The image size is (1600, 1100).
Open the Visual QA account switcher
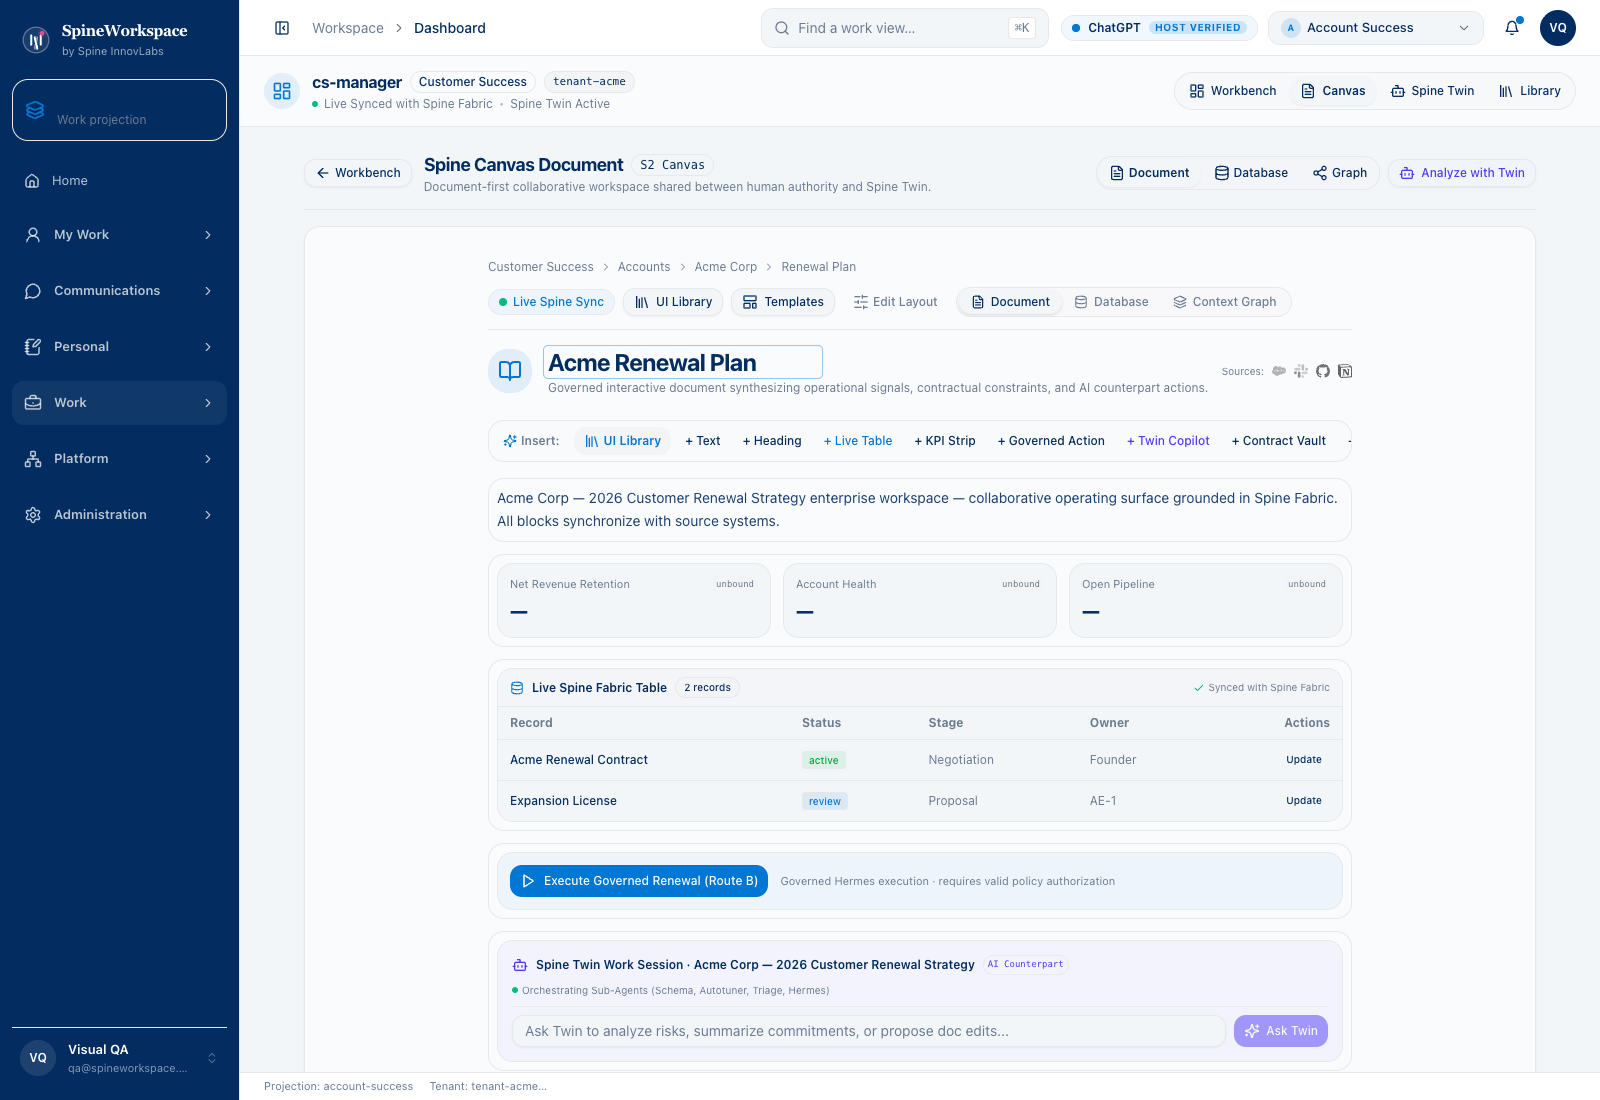[x=119, y=1058]
